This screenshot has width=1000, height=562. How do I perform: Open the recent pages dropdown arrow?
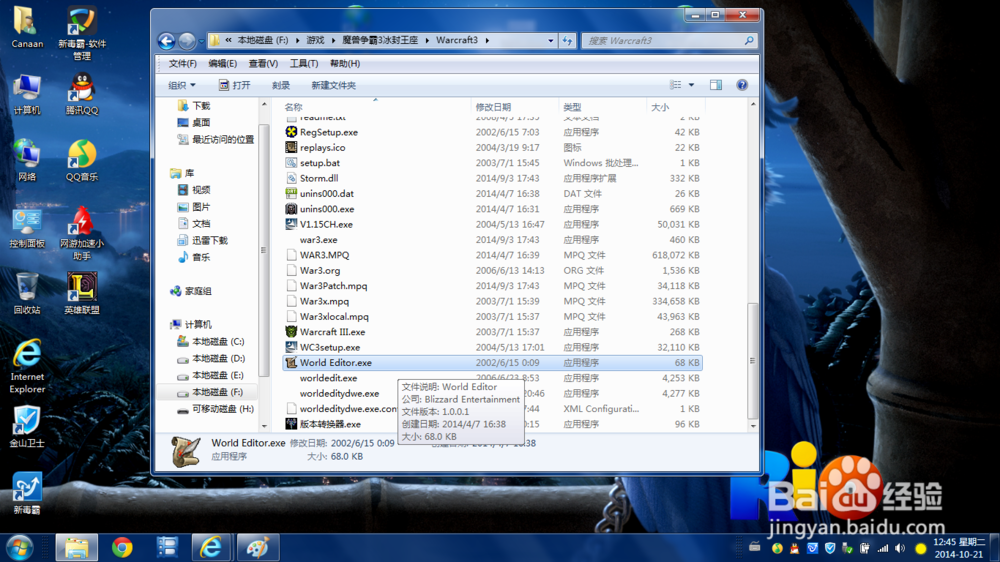coord(201,41)
